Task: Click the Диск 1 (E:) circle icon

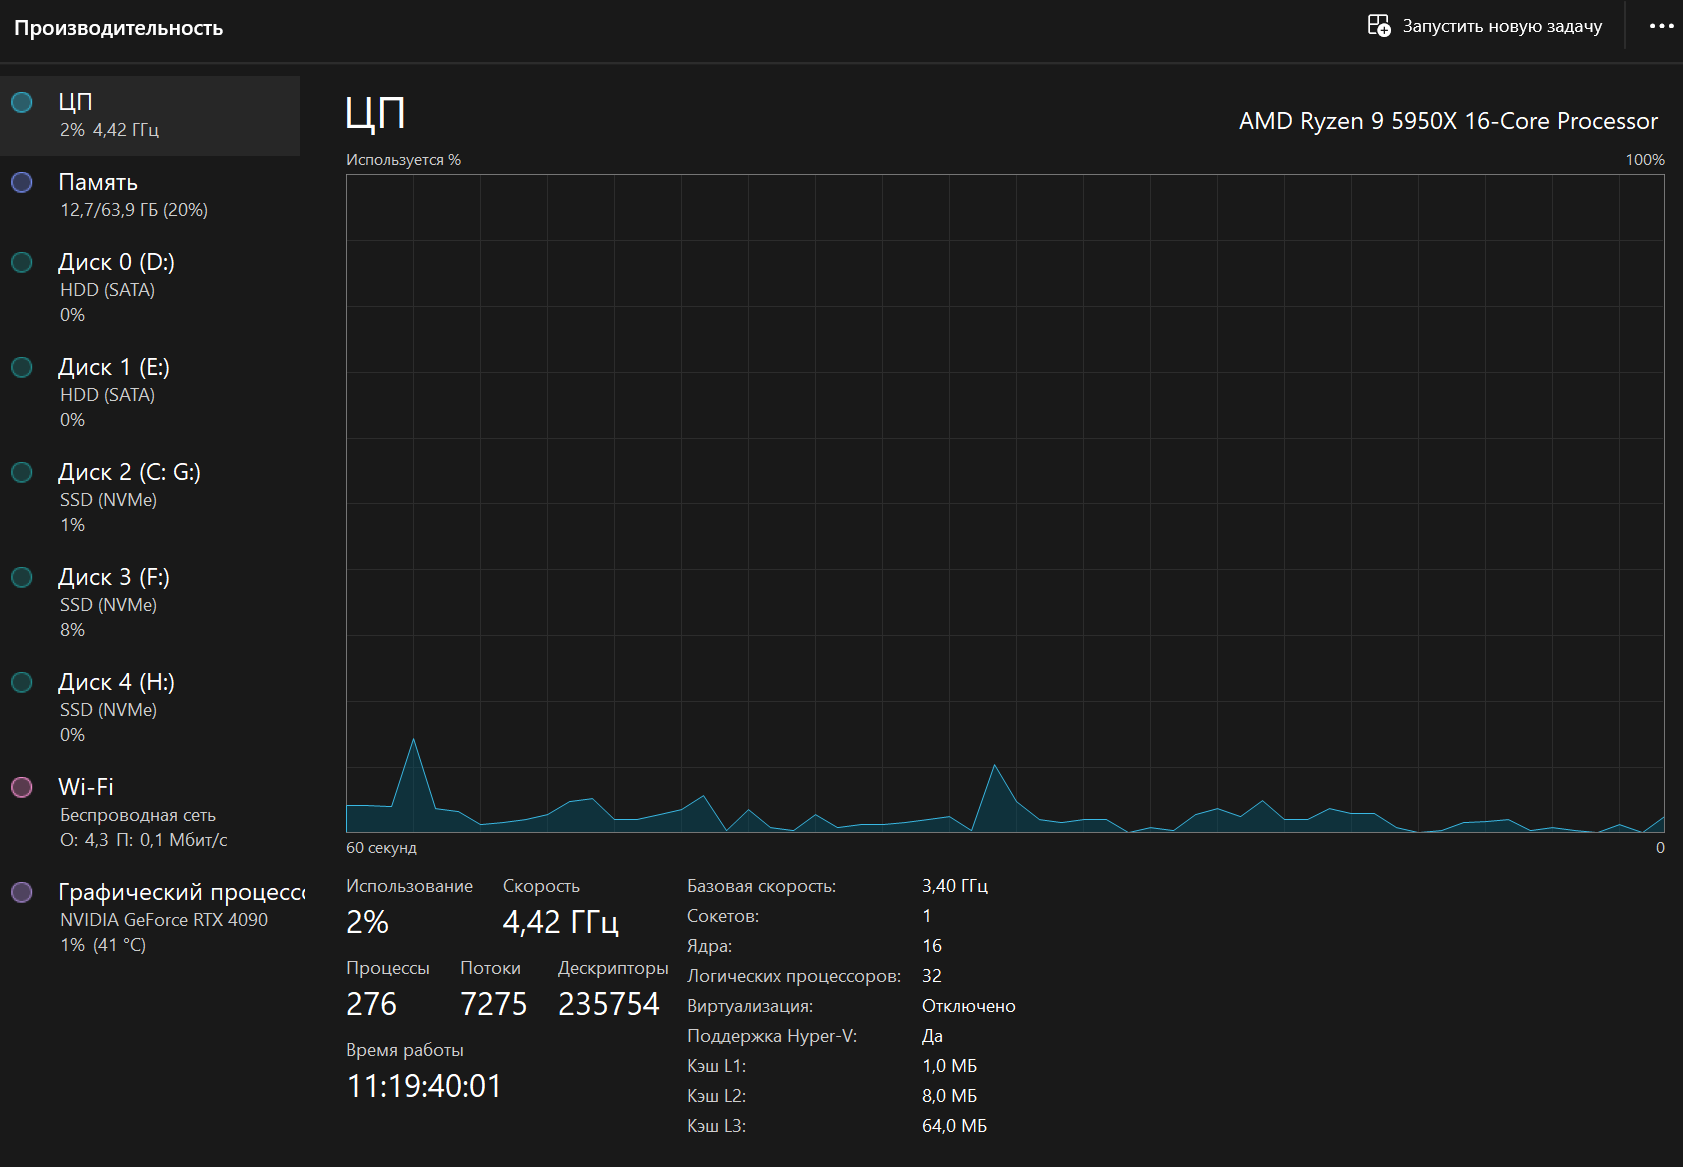Action: coord(22,367)
